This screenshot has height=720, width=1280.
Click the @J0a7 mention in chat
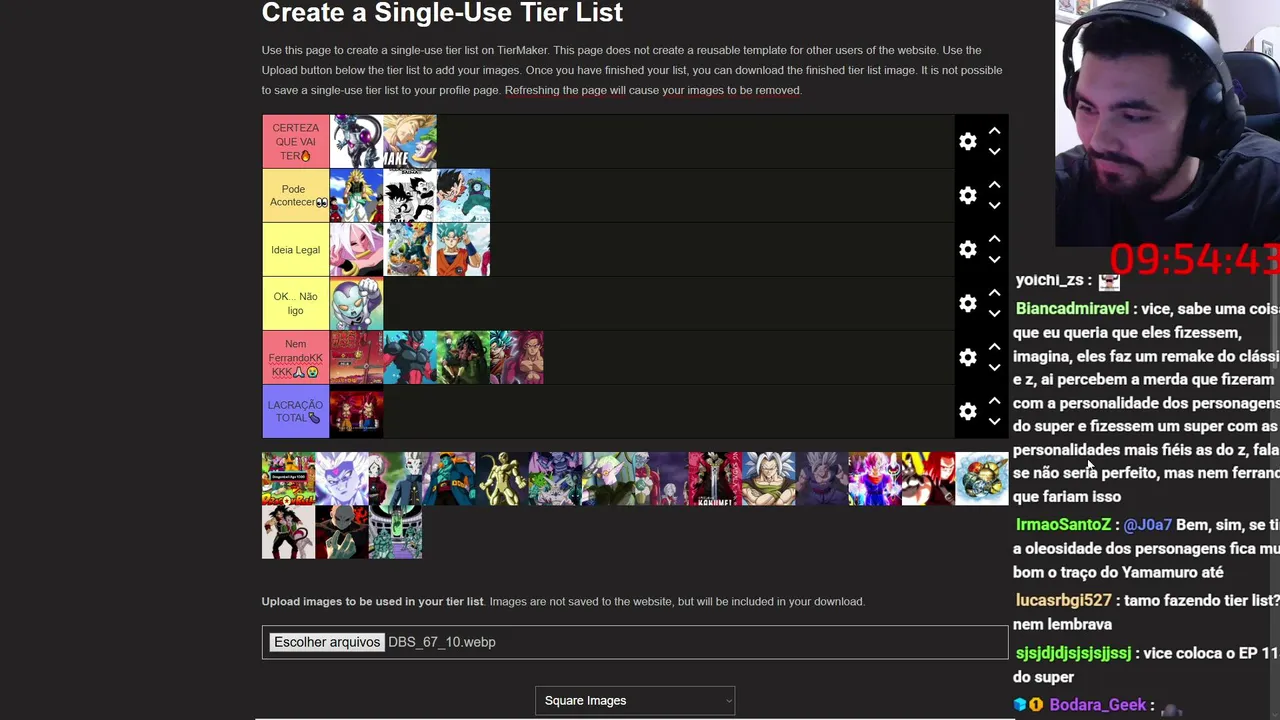click(x=1148, y=525)
